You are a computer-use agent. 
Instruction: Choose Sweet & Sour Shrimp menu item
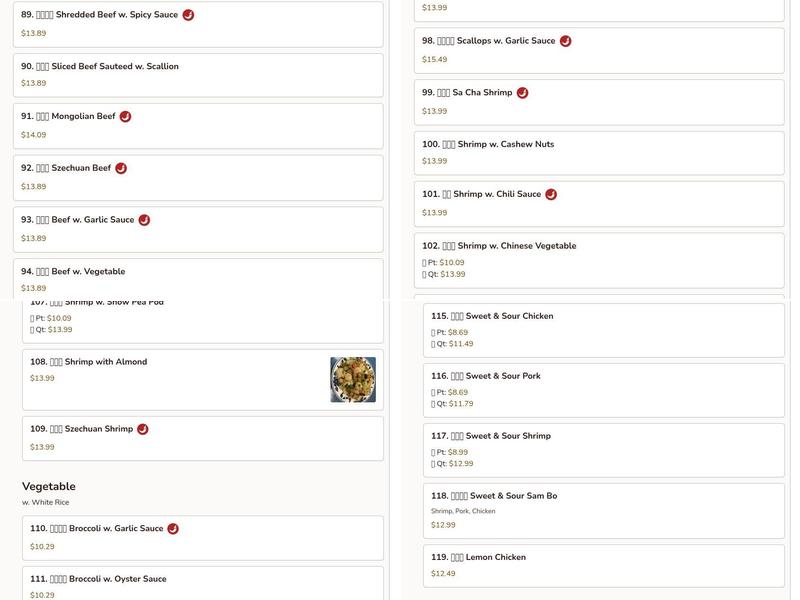(603, 449)
